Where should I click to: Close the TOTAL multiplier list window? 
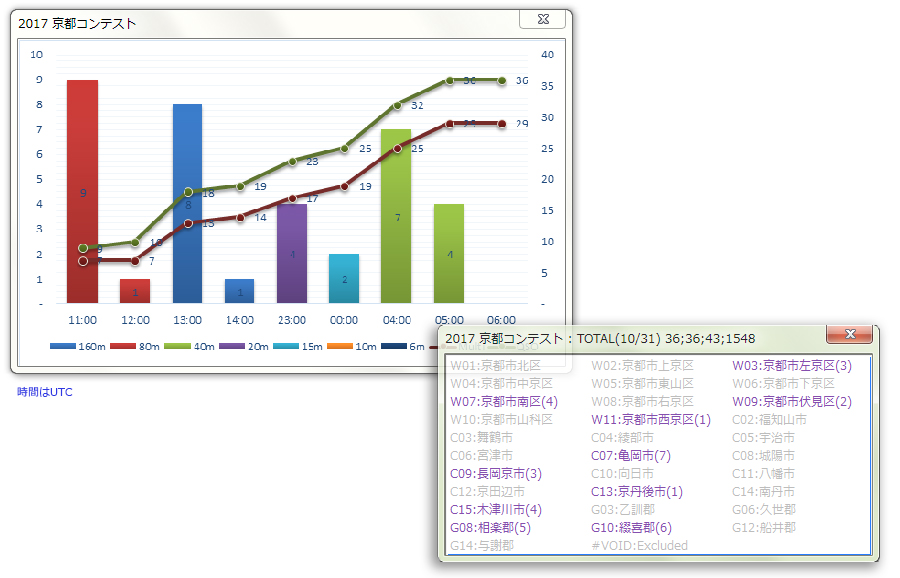point(850,335)
